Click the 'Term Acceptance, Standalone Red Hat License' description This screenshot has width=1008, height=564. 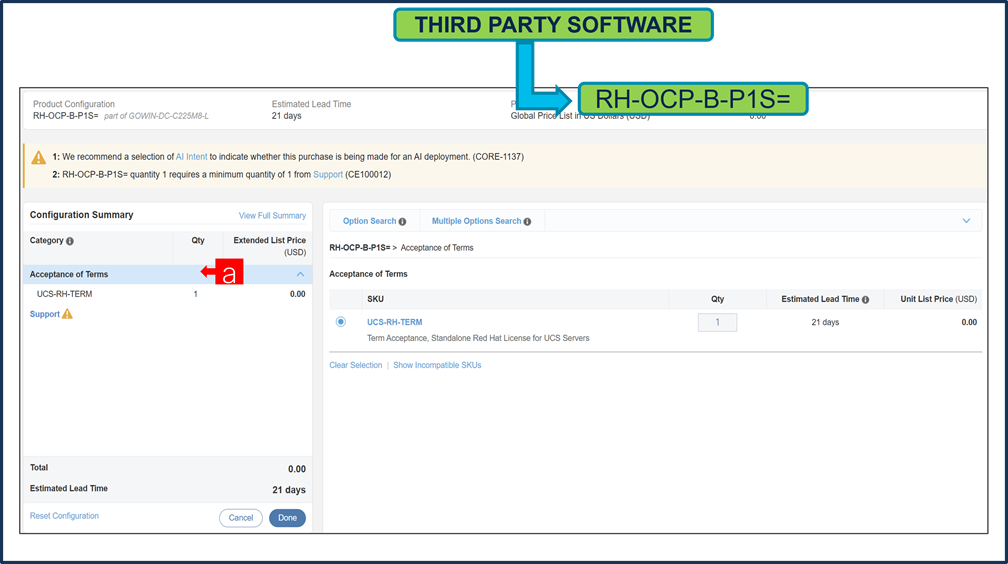coord(478,338)
